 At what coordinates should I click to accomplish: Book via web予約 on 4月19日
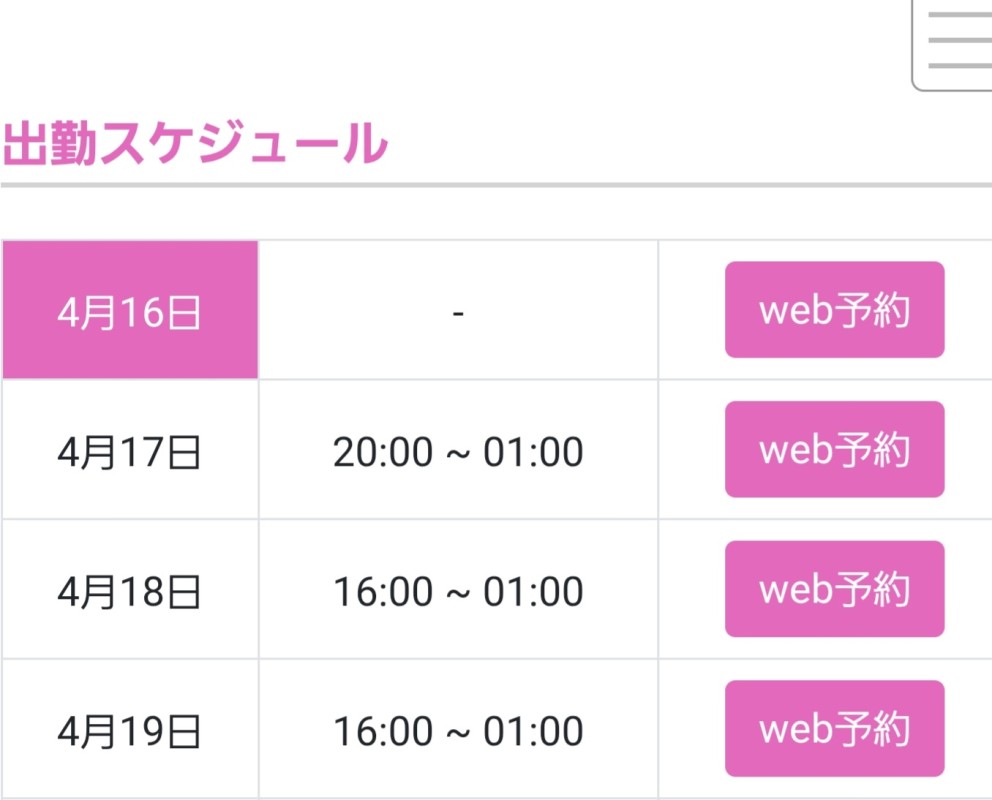tap(834, 729)
